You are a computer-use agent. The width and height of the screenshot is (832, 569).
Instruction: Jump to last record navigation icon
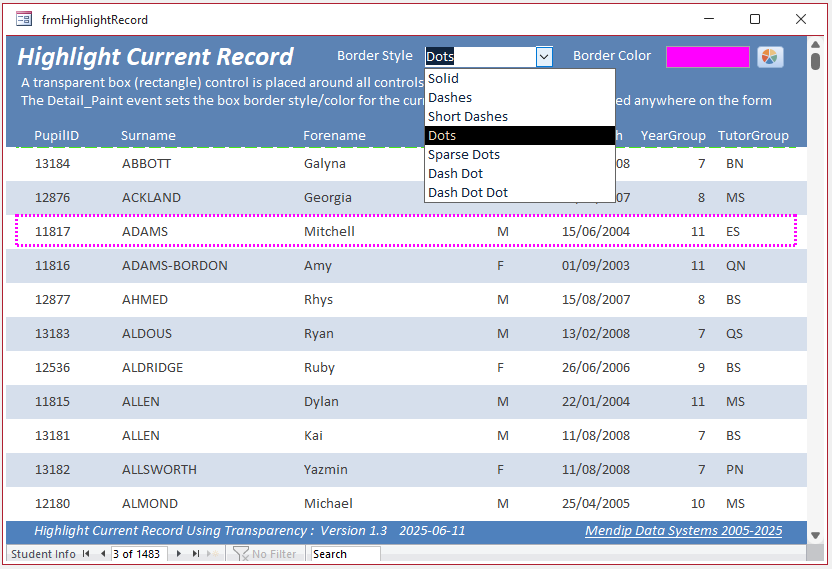(196, 554)
